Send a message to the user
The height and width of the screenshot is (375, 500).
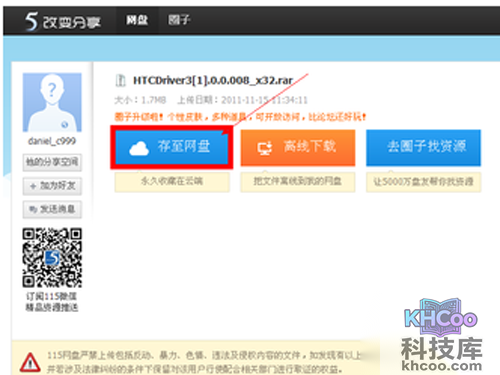[x=52, y=209]
